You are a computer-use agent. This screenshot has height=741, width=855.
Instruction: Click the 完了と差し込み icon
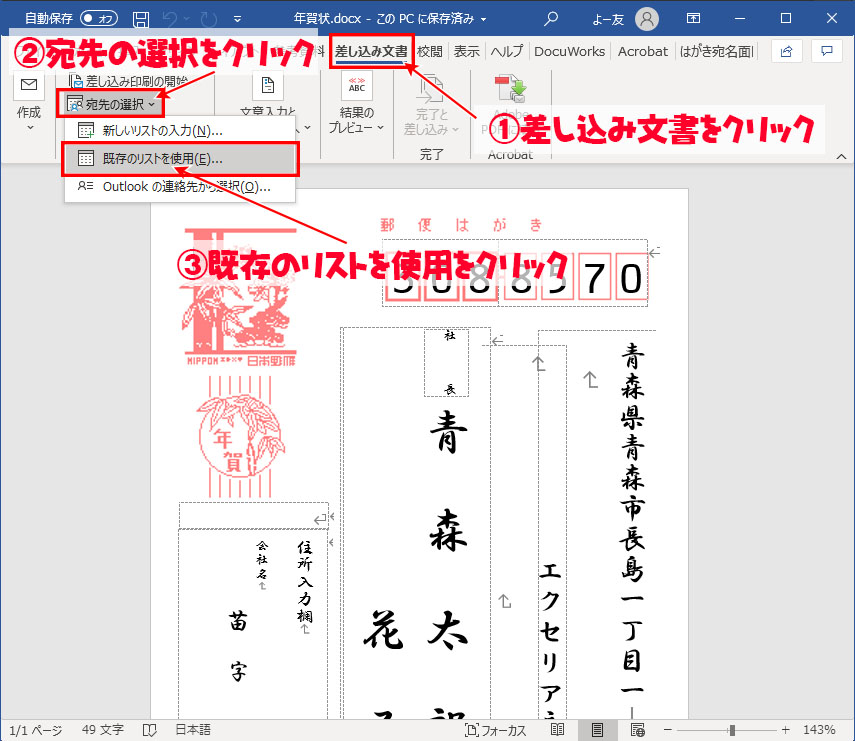430,89
